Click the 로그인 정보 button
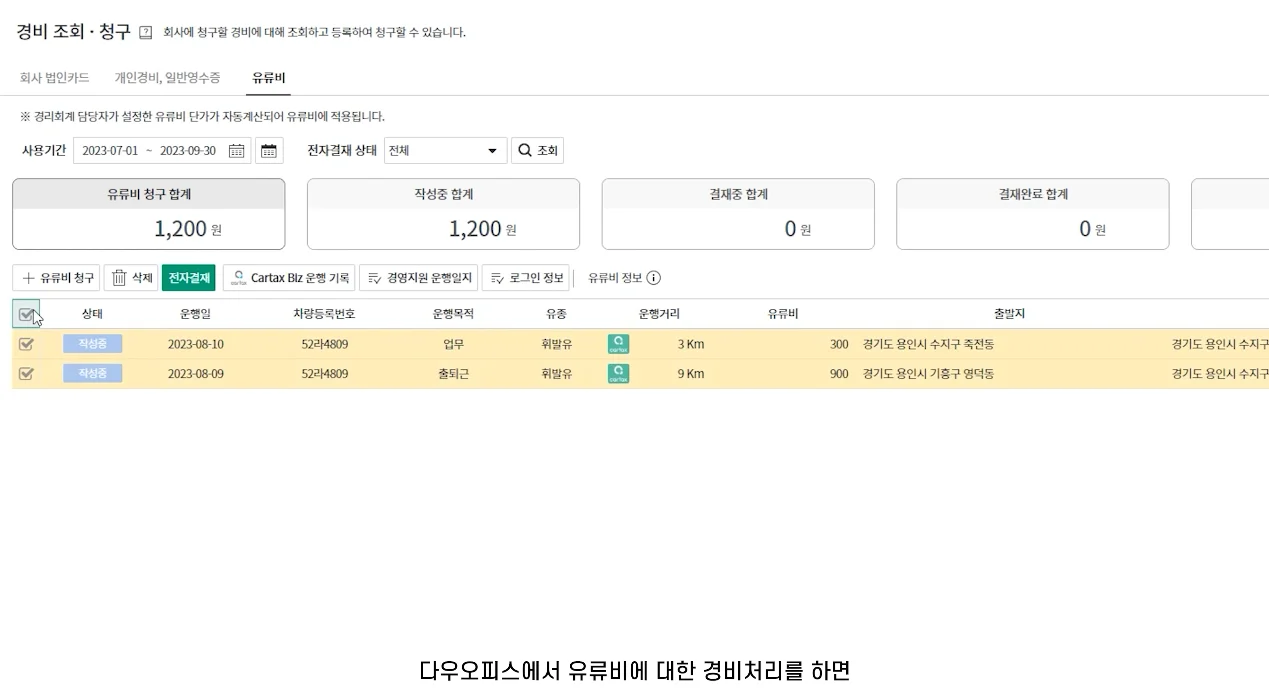The image size is (1269, 693). tap(526, 278)
